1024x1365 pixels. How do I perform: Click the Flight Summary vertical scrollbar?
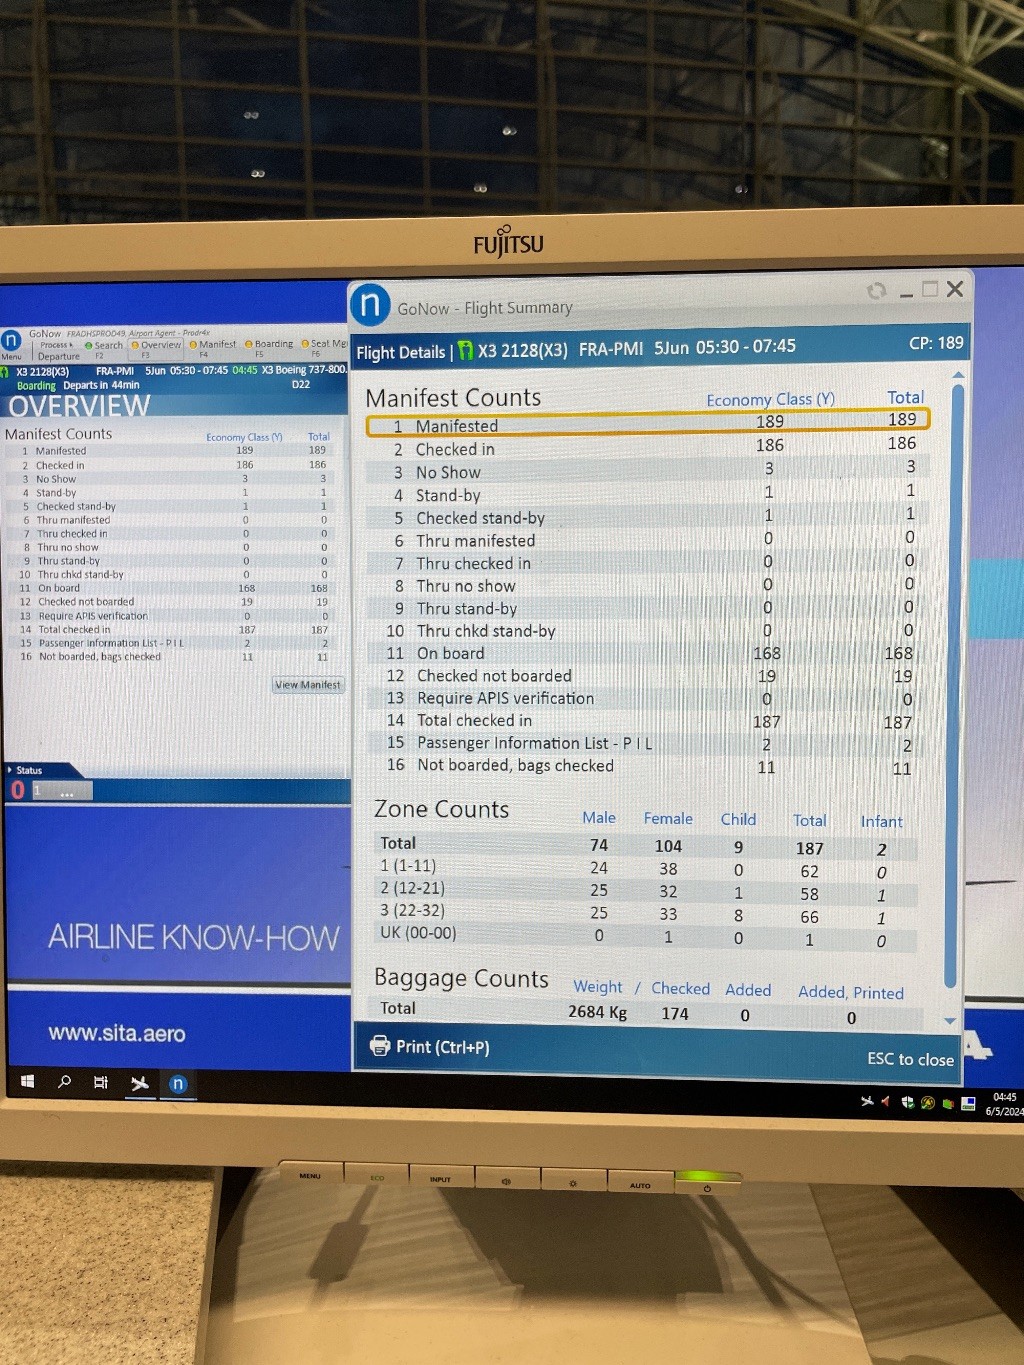click(955, 680)
